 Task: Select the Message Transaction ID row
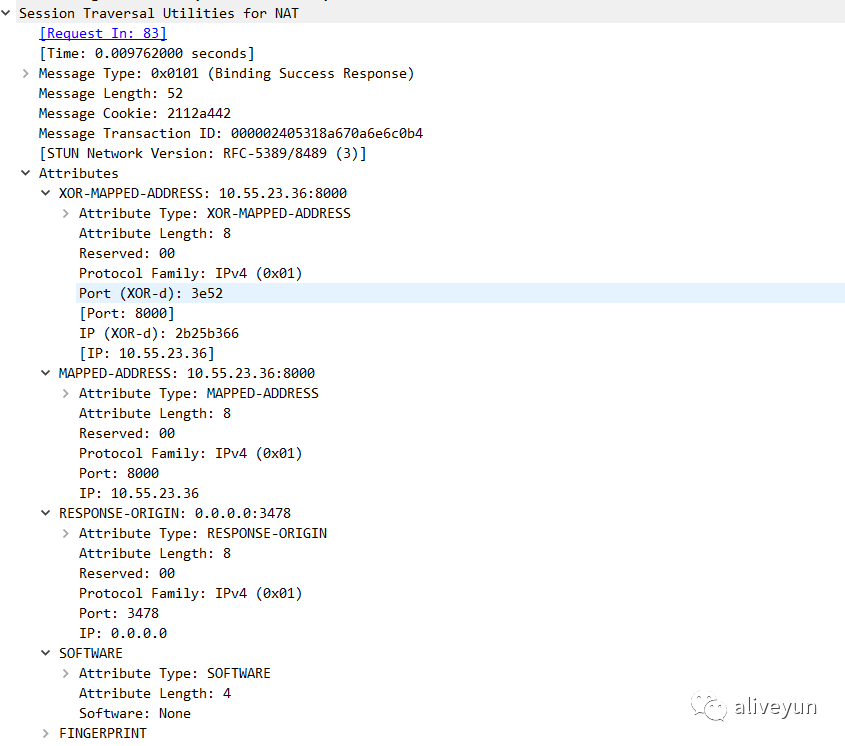[230, 133]
